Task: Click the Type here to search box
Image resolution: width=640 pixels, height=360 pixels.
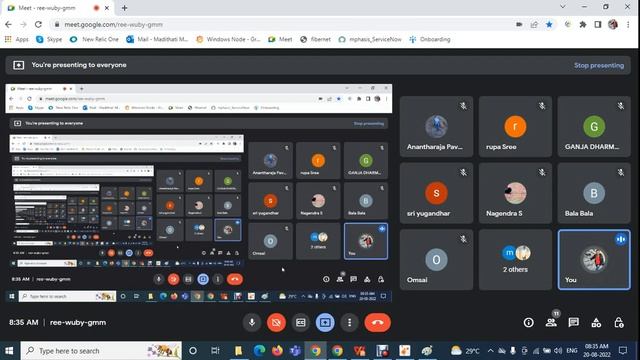Action: click(101, 351)
